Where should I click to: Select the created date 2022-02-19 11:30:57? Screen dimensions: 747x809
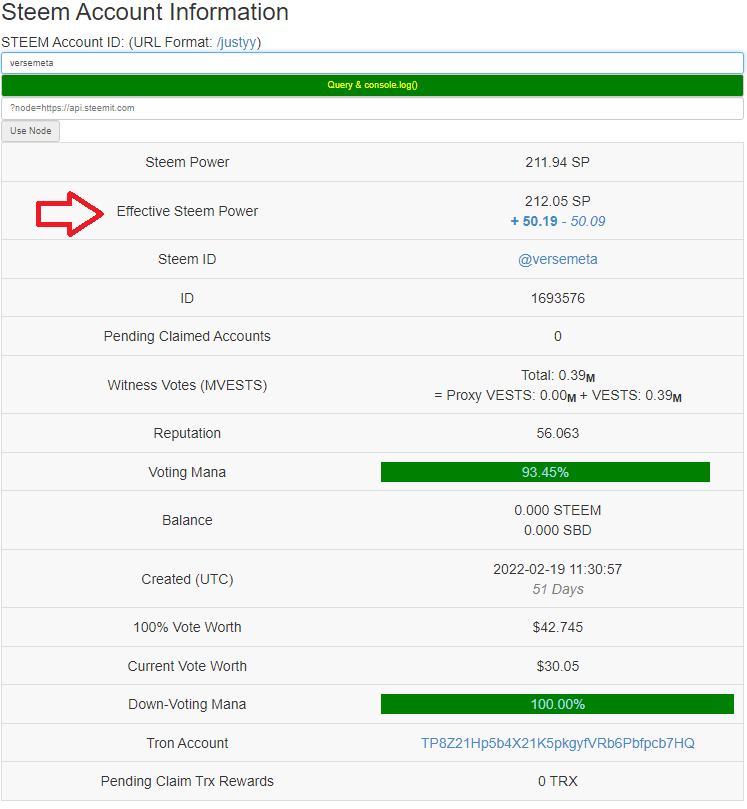pyautogui.click(x=558, y=570)
